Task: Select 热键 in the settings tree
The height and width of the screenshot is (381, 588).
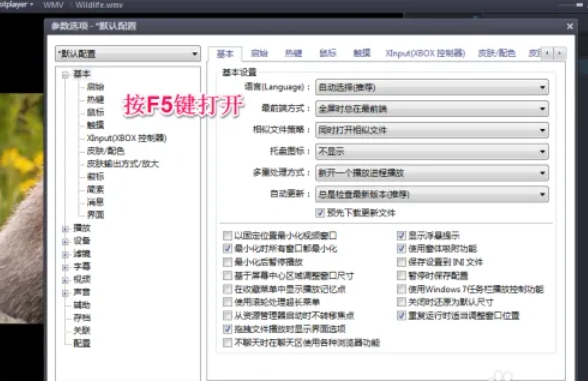Action: (95, 99)
